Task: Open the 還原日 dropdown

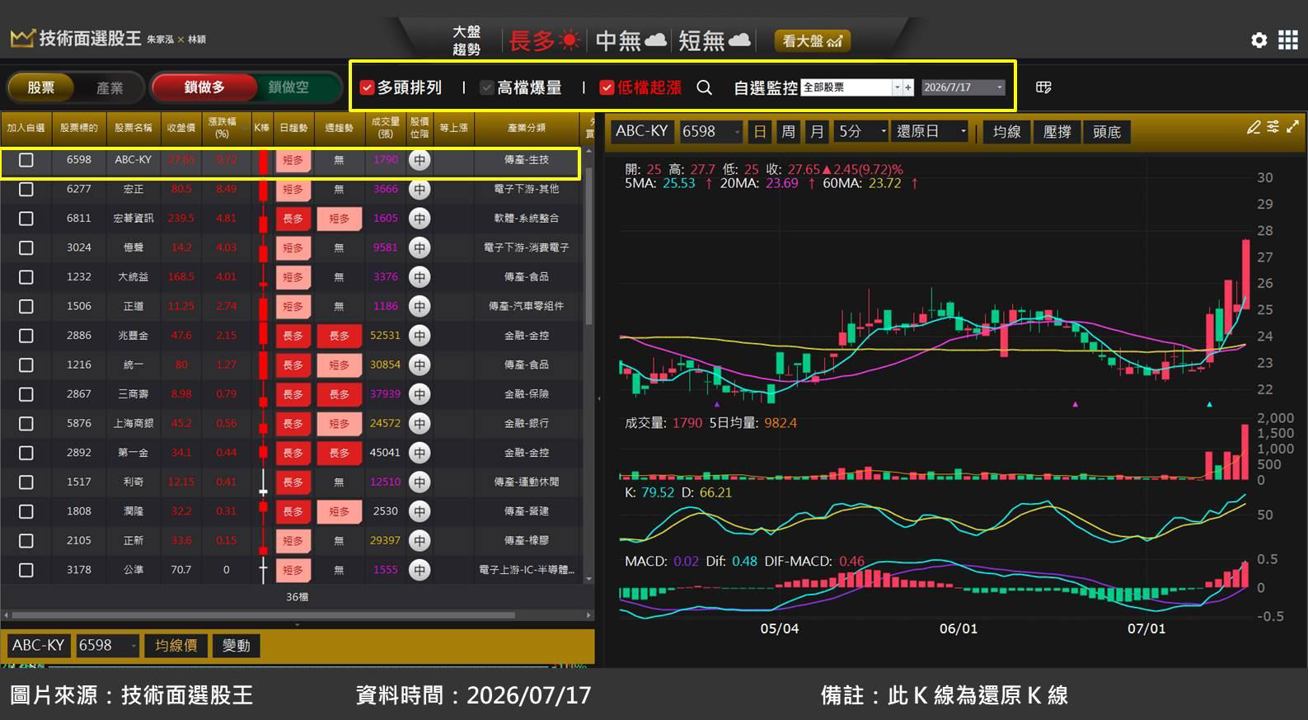Action: [931, 131]
